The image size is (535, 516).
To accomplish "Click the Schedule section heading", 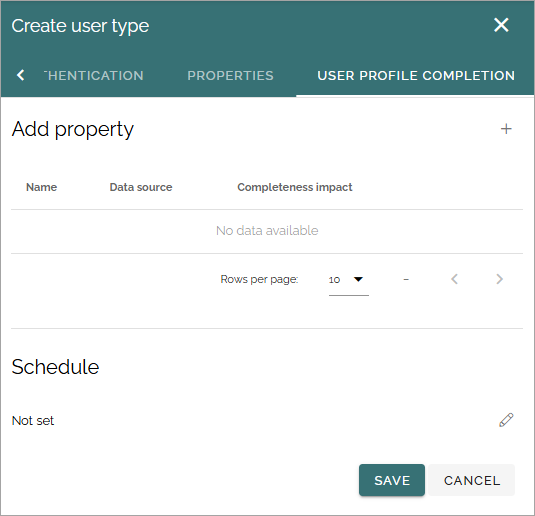I will tap(55, 367).
